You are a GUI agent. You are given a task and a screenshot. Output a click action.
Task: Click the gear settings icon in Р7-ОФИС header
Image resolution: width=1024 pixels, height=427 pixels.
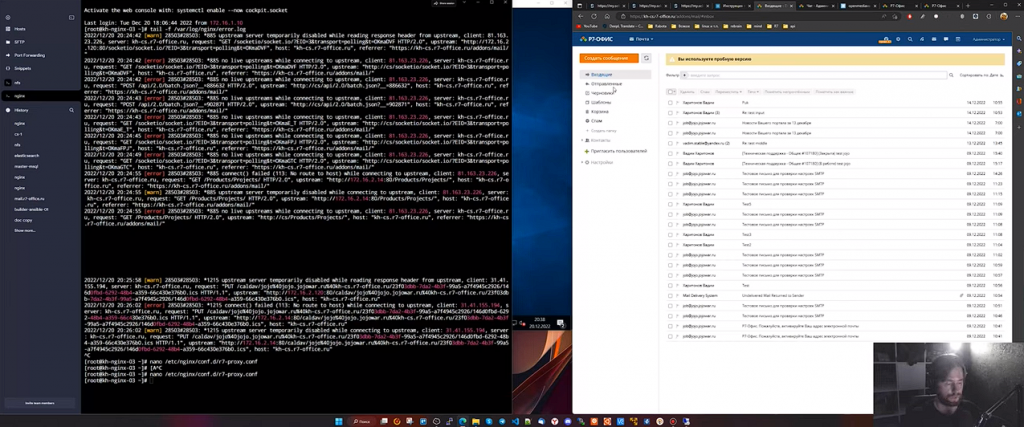898,39
